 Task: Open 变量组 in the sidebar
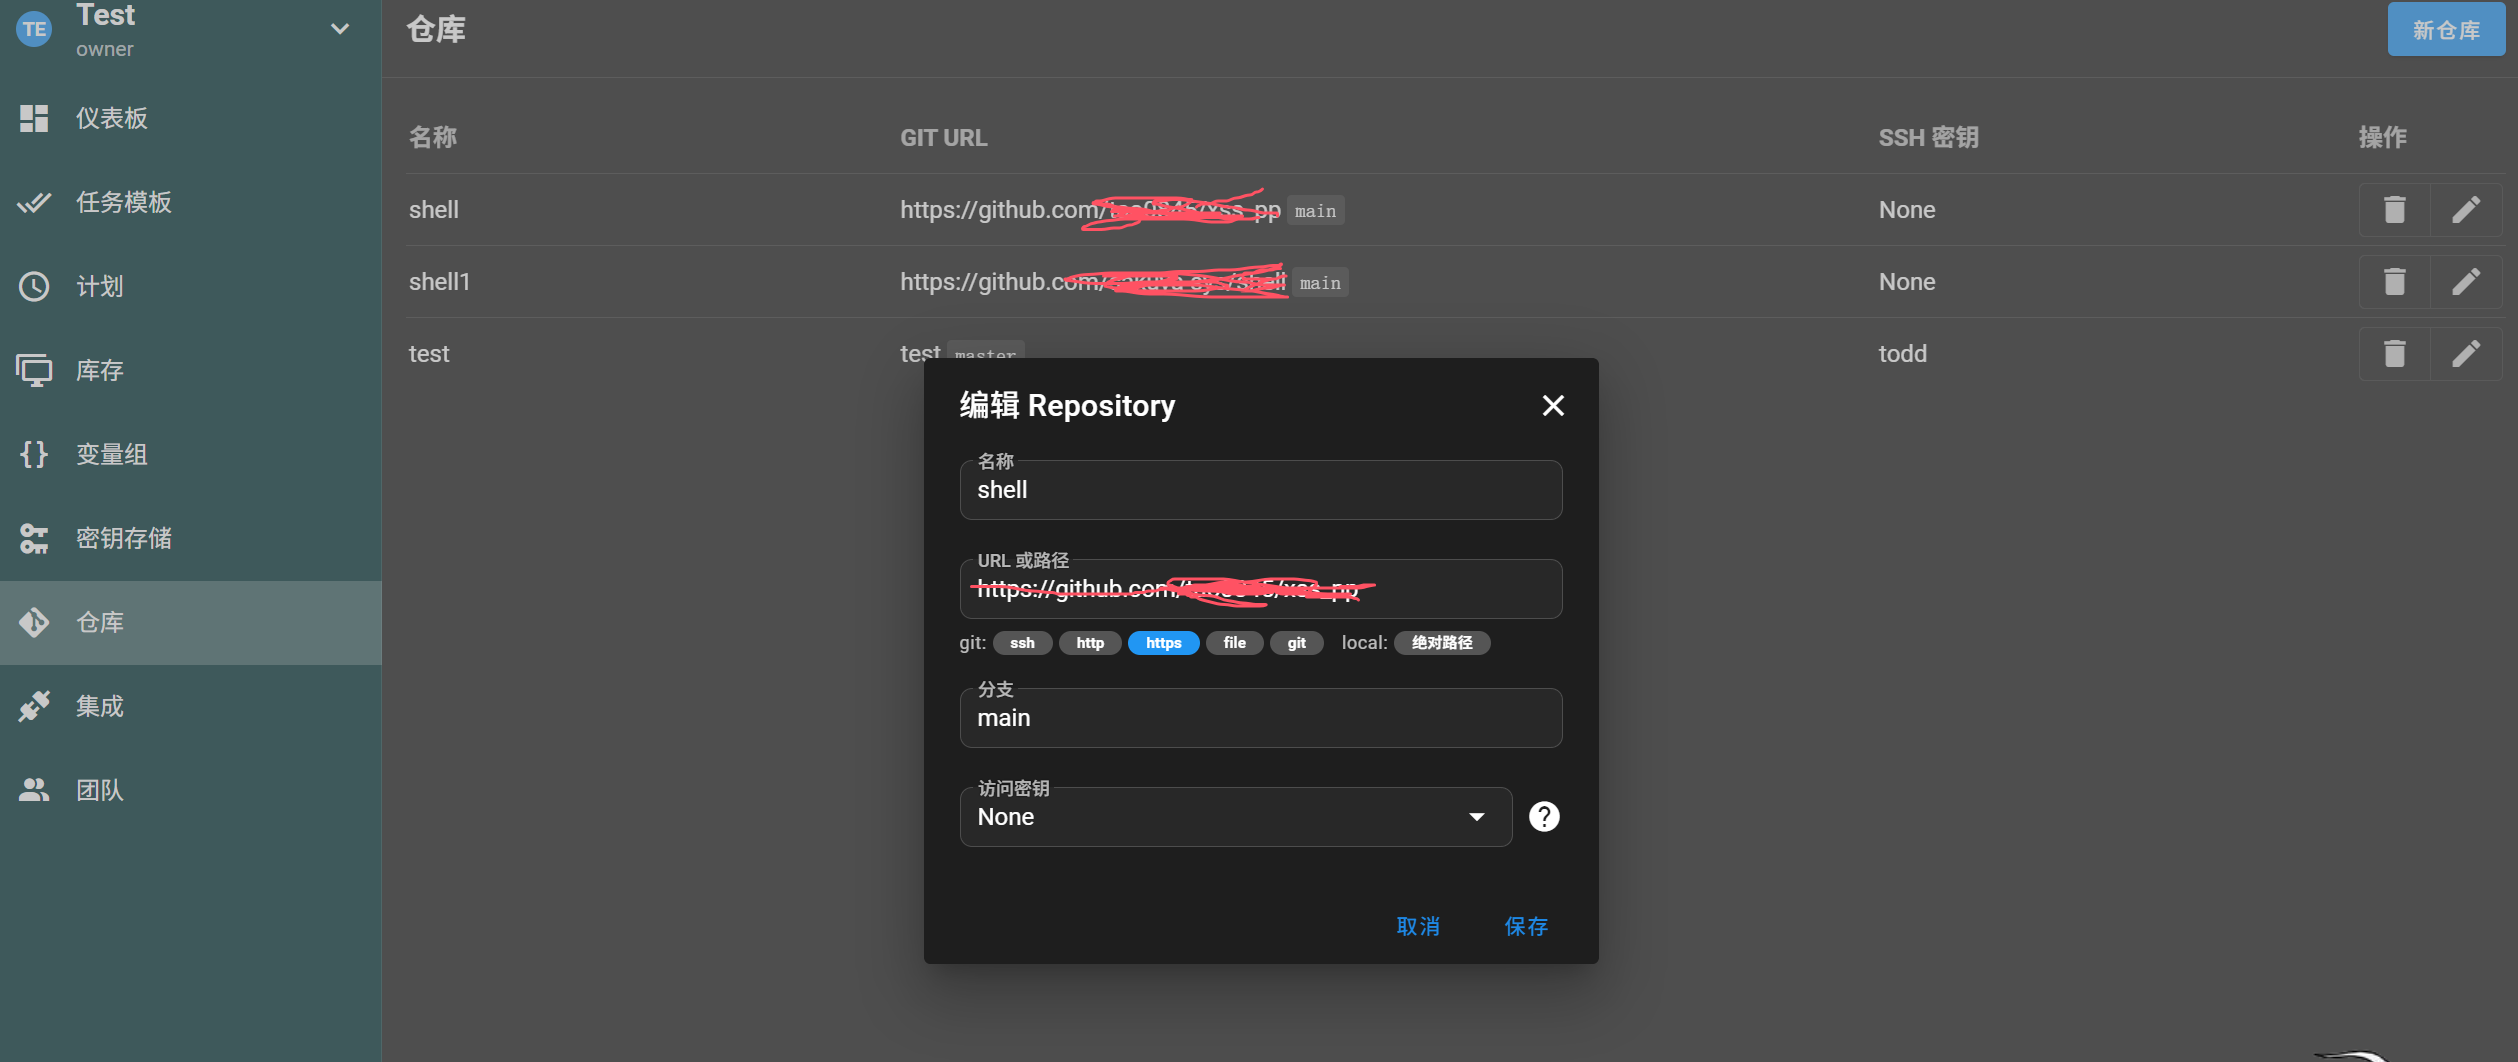click(x=190, y=454)
